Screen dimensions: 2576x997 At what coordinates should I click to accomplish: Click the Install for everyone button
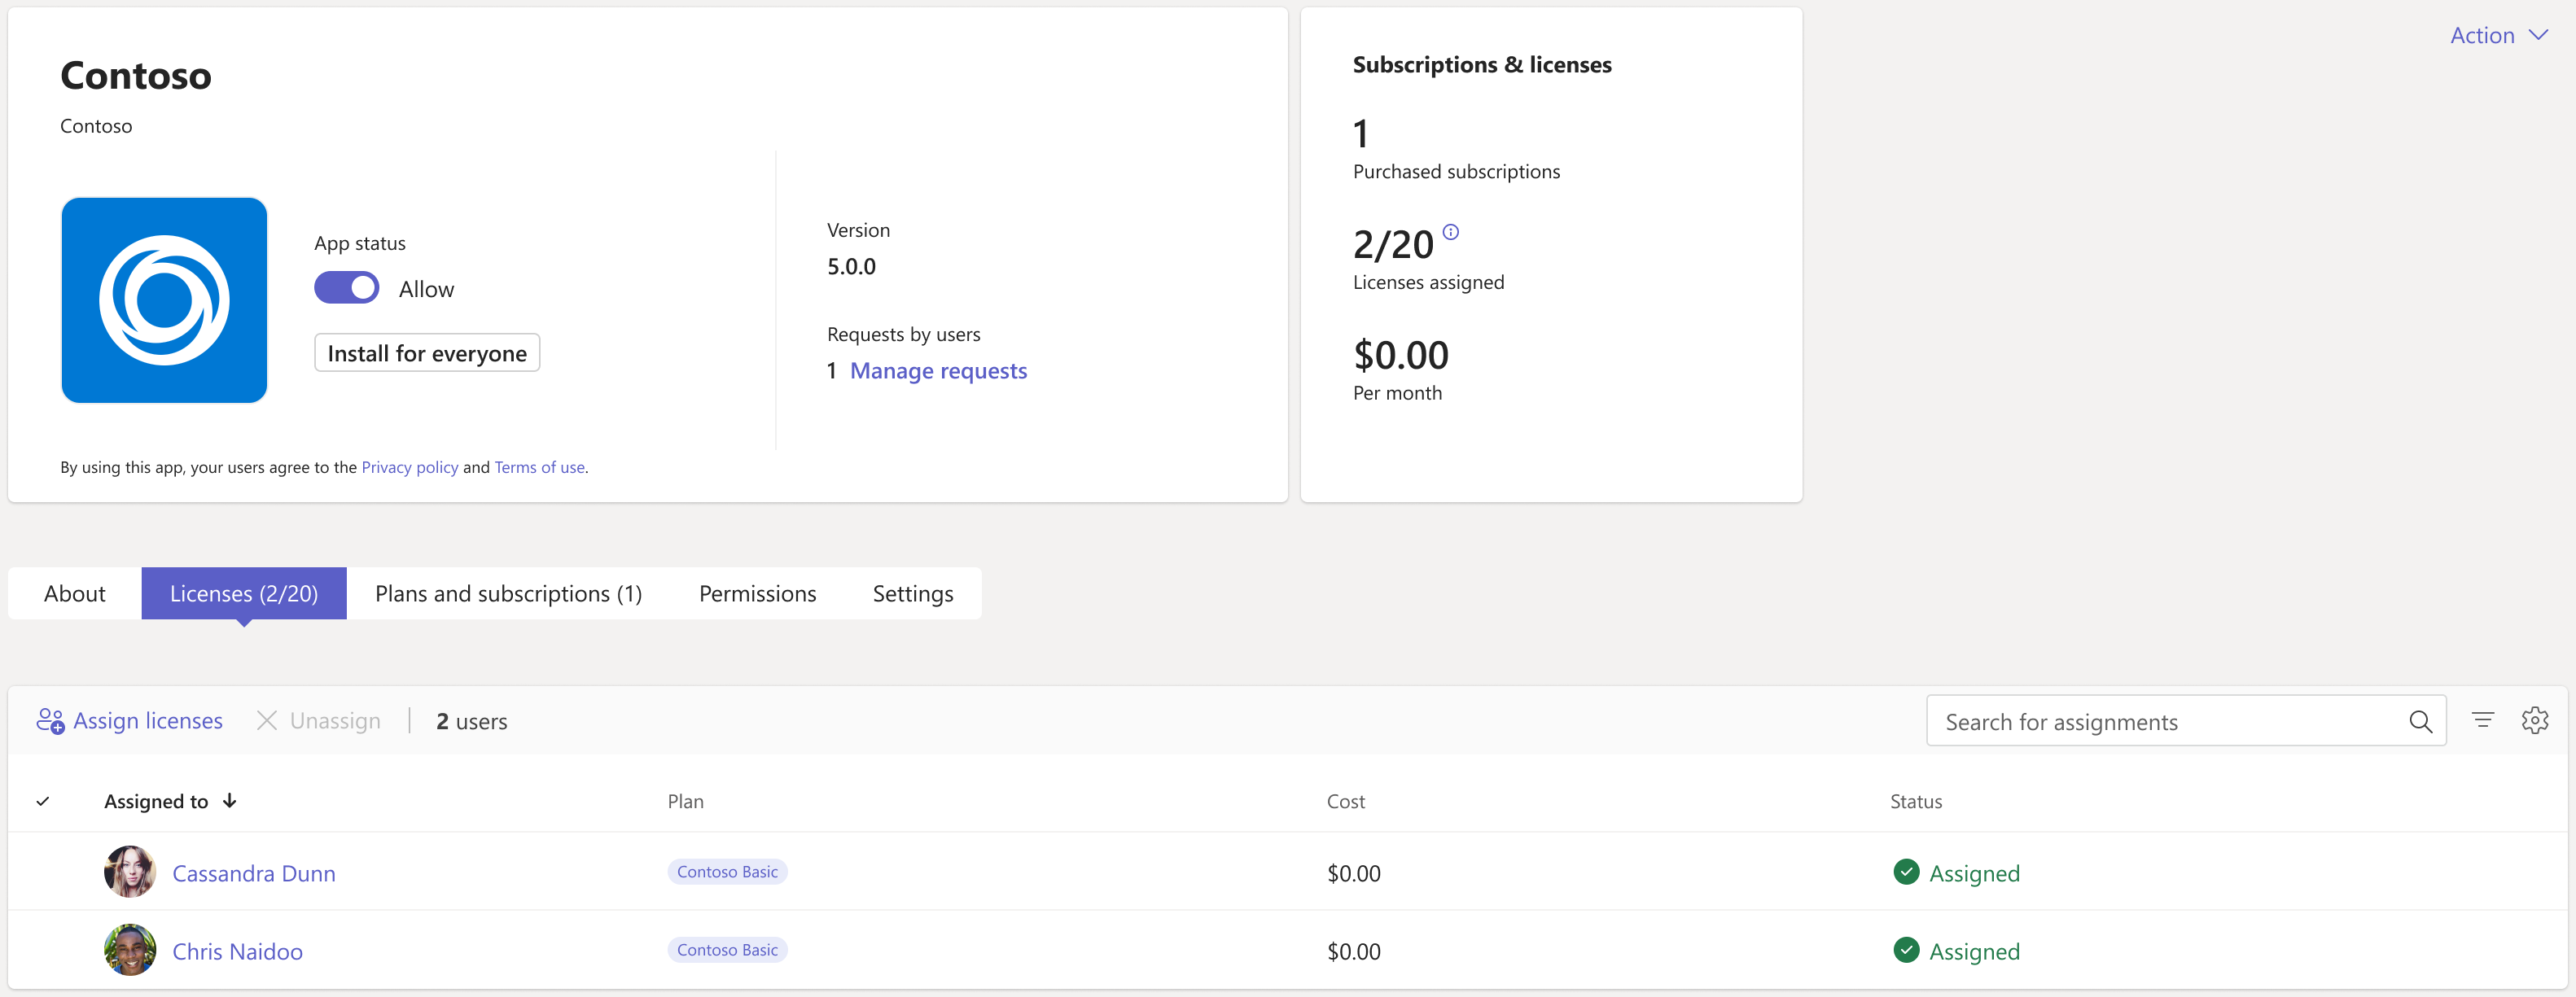pos(427,353)
